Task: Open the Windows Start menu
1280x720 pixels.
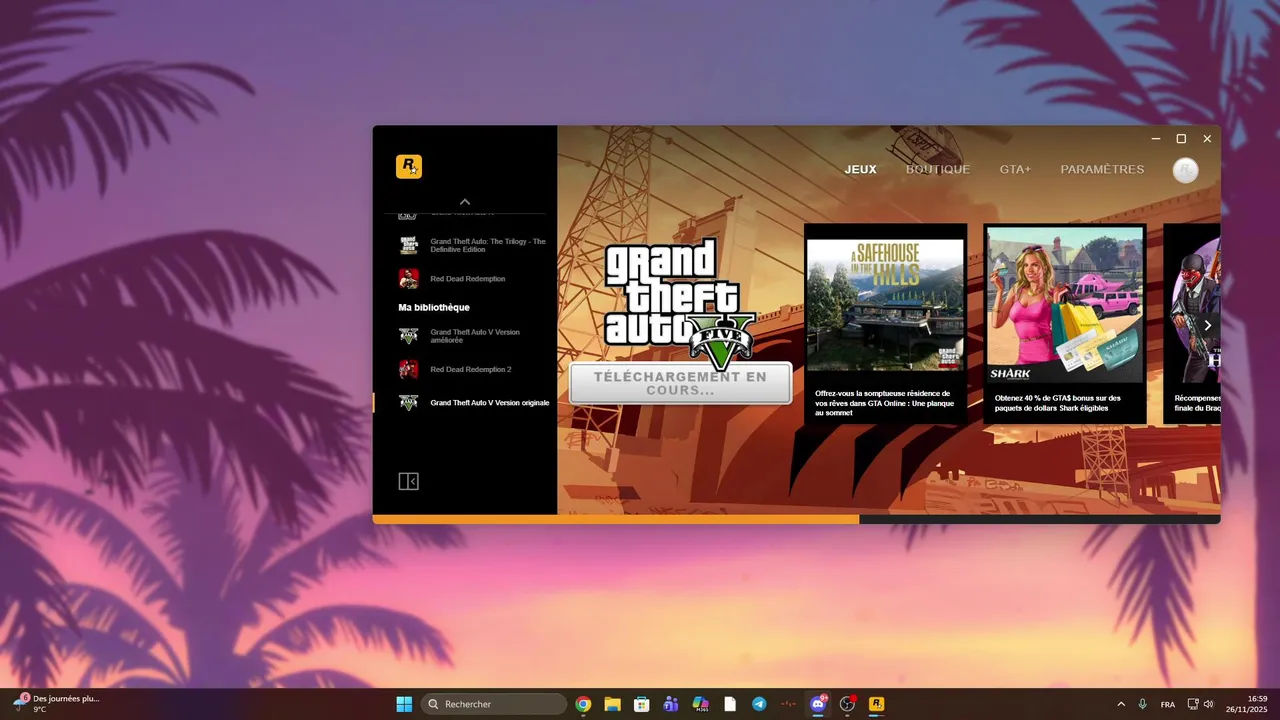Action: coord(404,704)
